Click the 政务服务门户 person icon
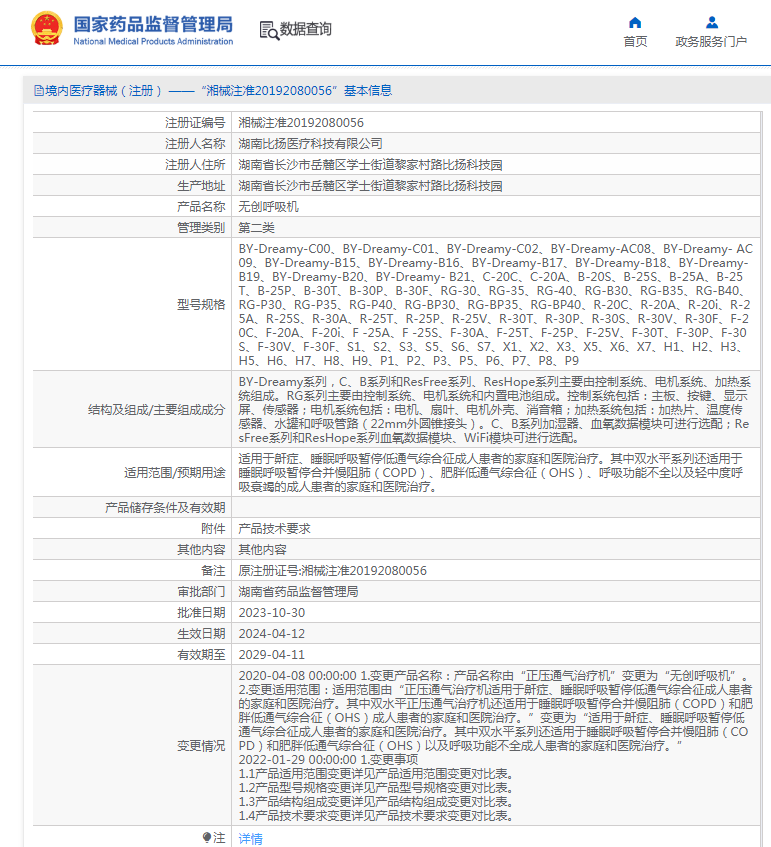The width and height of the screenshot is (771, 847). pyautogui.click(x=711, y=22)
